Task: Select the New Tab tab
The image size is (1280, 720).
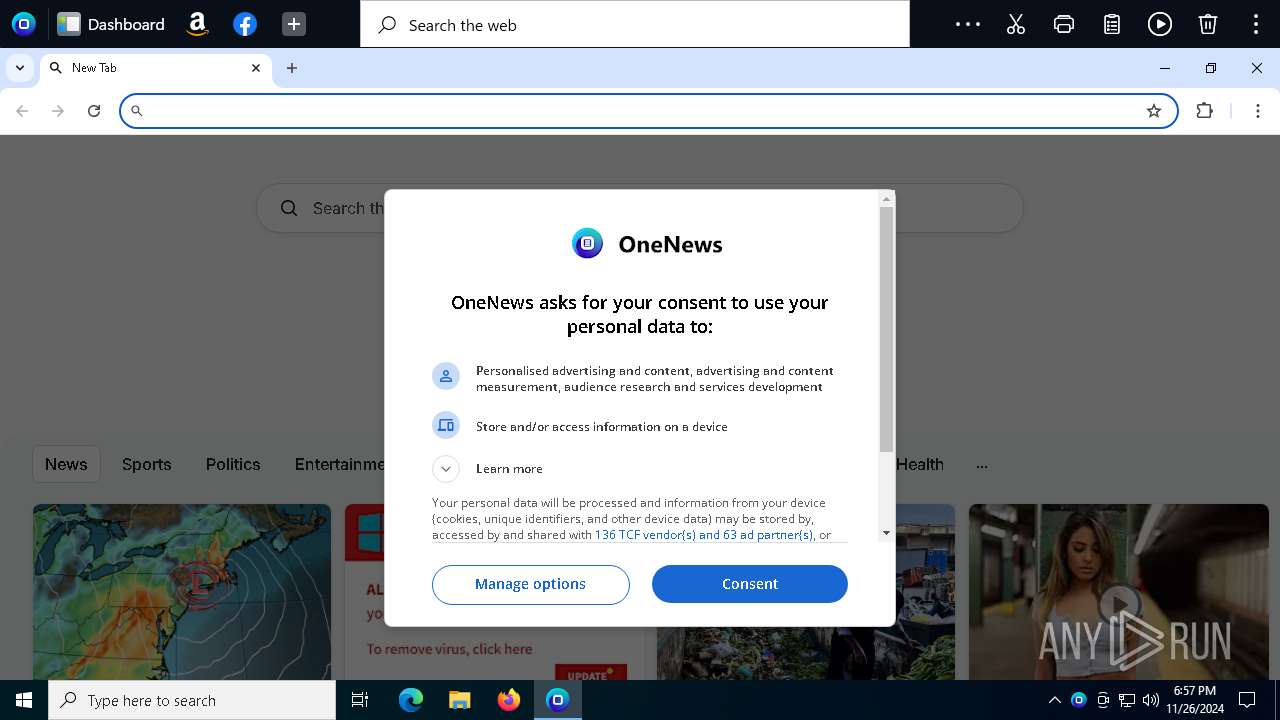Action: pyautogui.click(x=155, y=68)
